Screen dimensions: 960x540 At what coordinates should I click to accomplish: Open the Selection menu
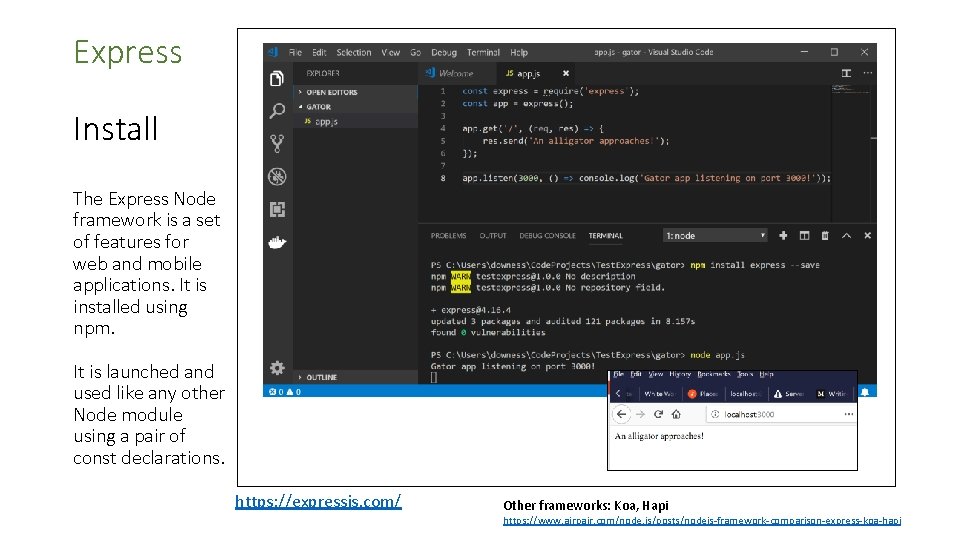coord(354,53)
